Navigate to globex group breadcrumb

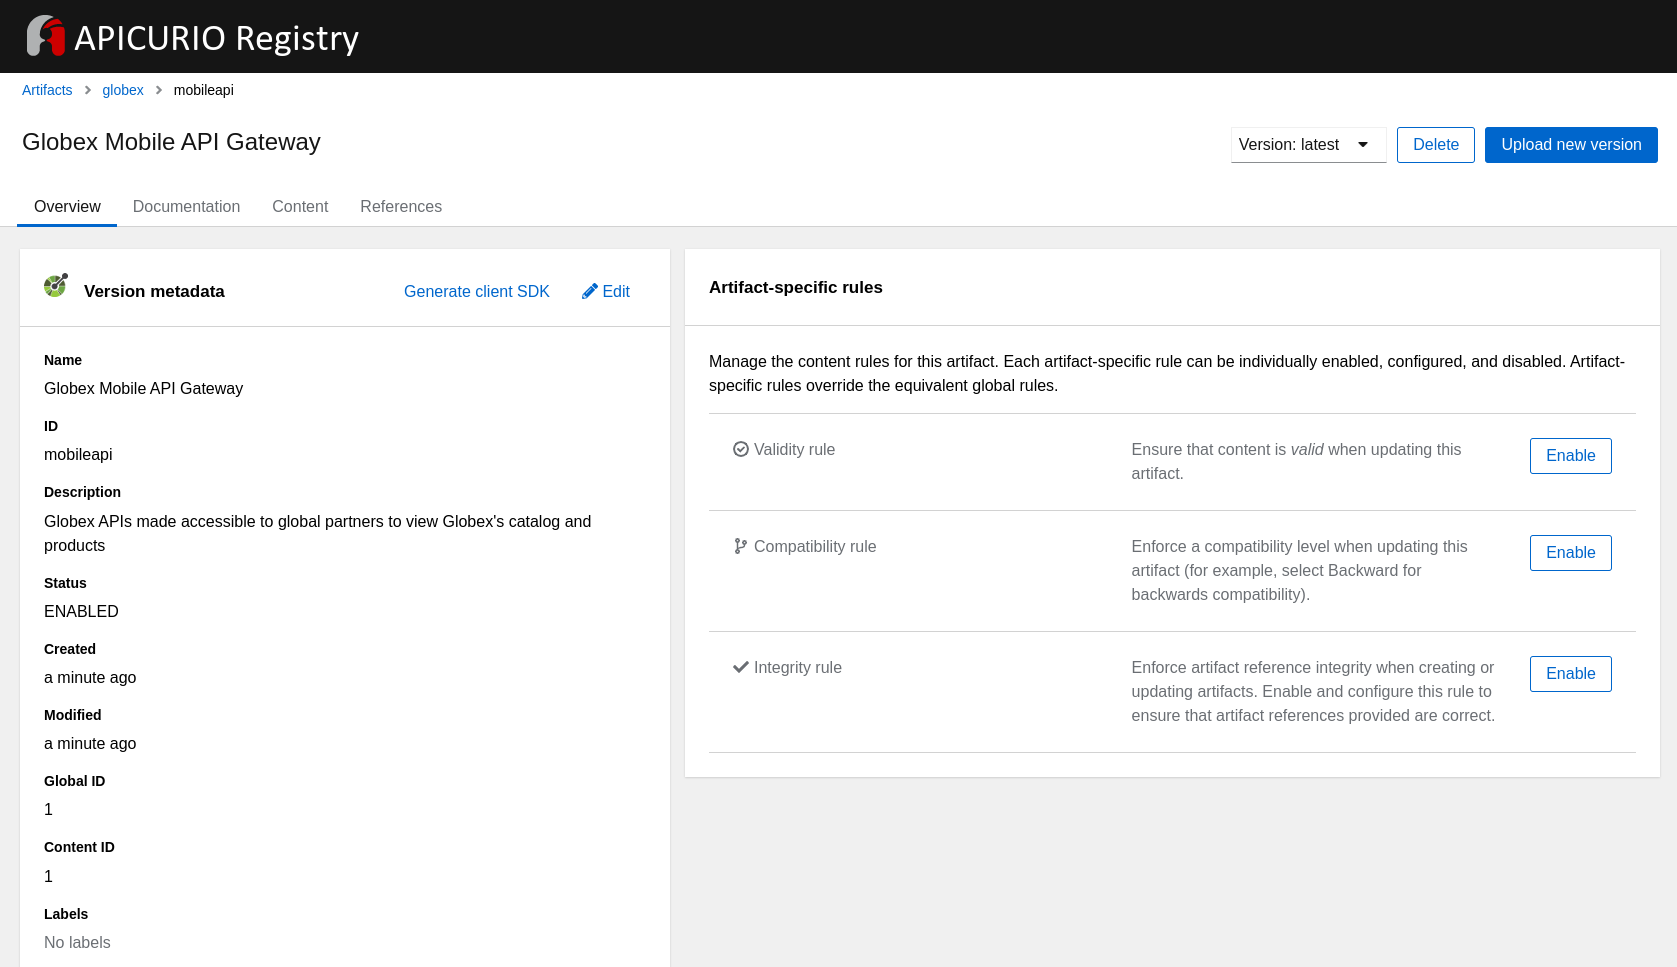pos(123,90)
